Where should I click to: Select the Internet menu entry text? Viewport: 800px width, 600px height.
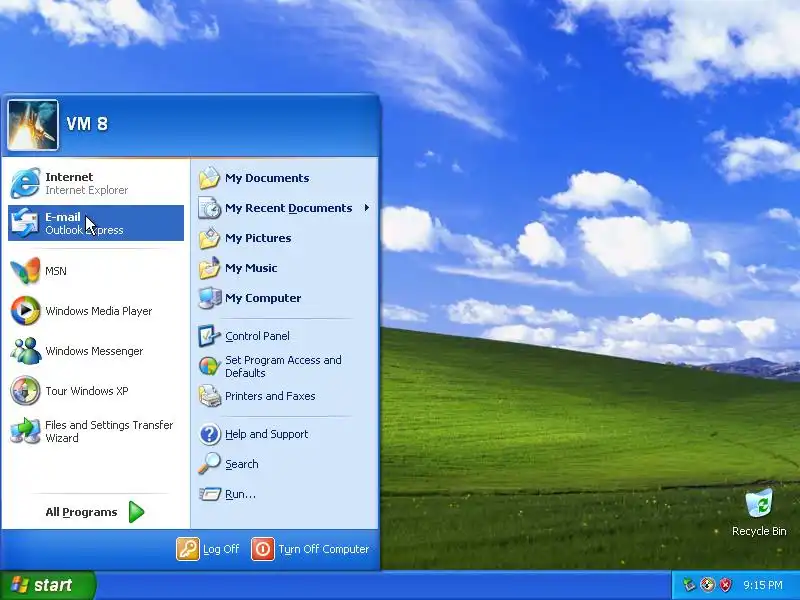(x=69, y=177)
